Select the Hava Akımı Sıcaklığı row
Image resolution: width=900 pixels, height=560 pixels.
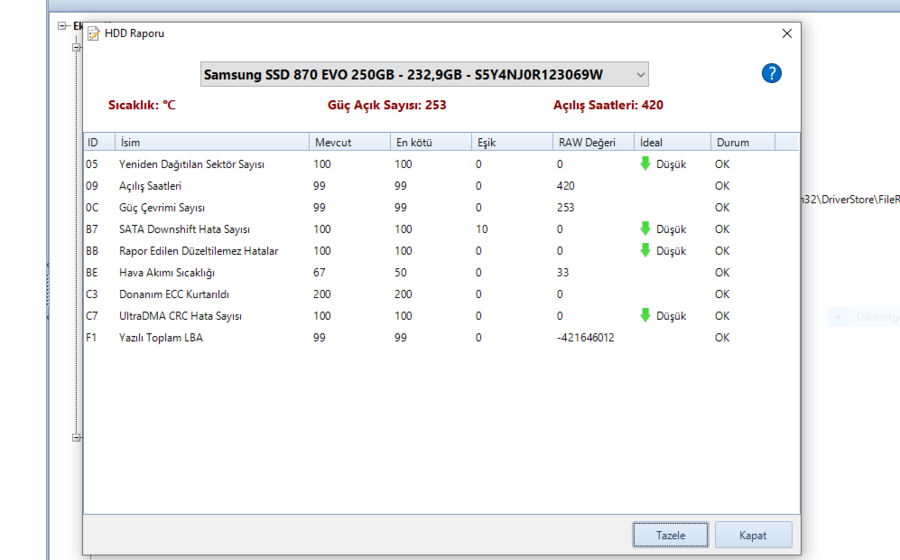(441, 273)
